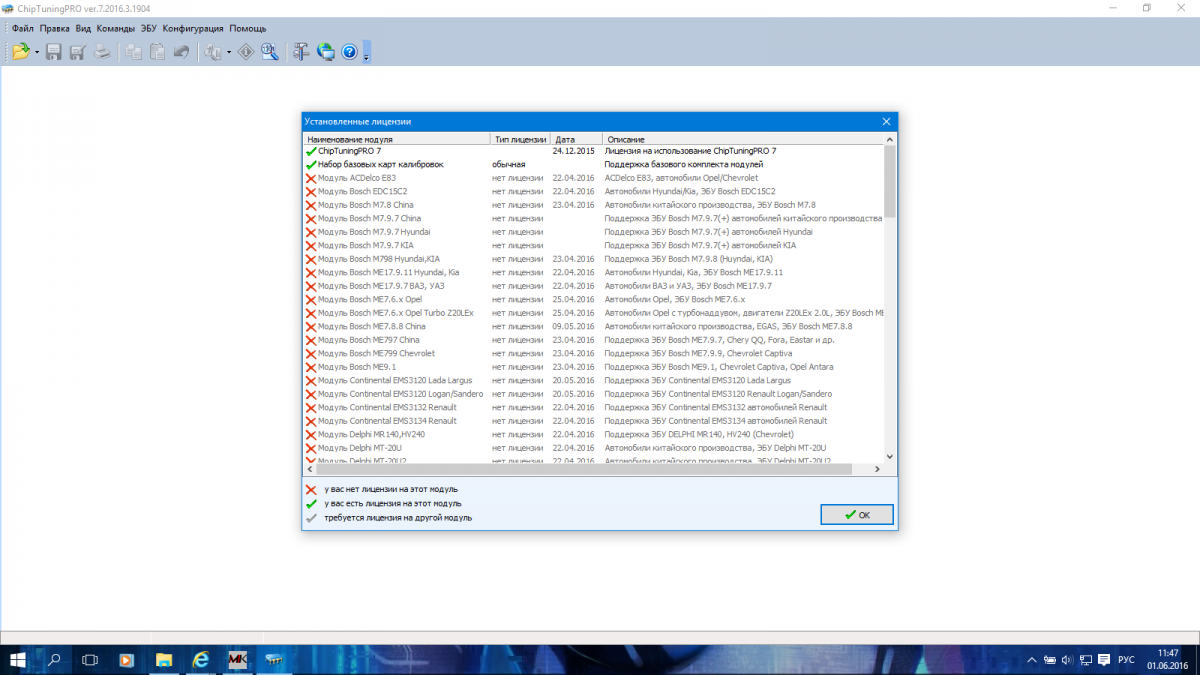The height and width of the screenshot is (675, 1200).
Task: Select the Модуль Bosch EDC15C2 row
Action: point(594,191)
